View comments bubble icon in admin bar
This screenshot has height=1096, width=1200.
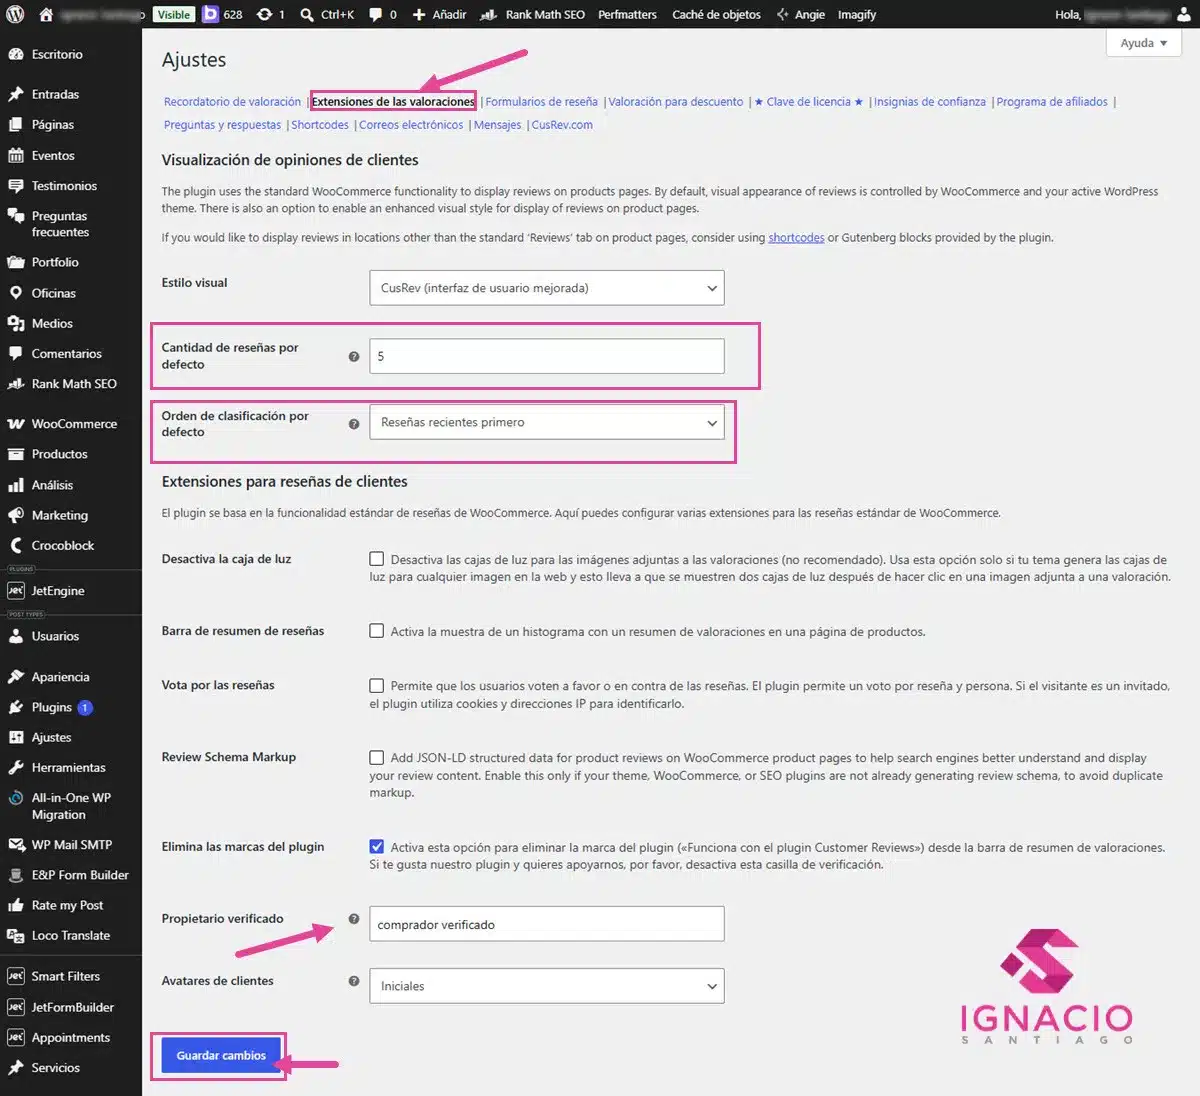tap(375, 14)
